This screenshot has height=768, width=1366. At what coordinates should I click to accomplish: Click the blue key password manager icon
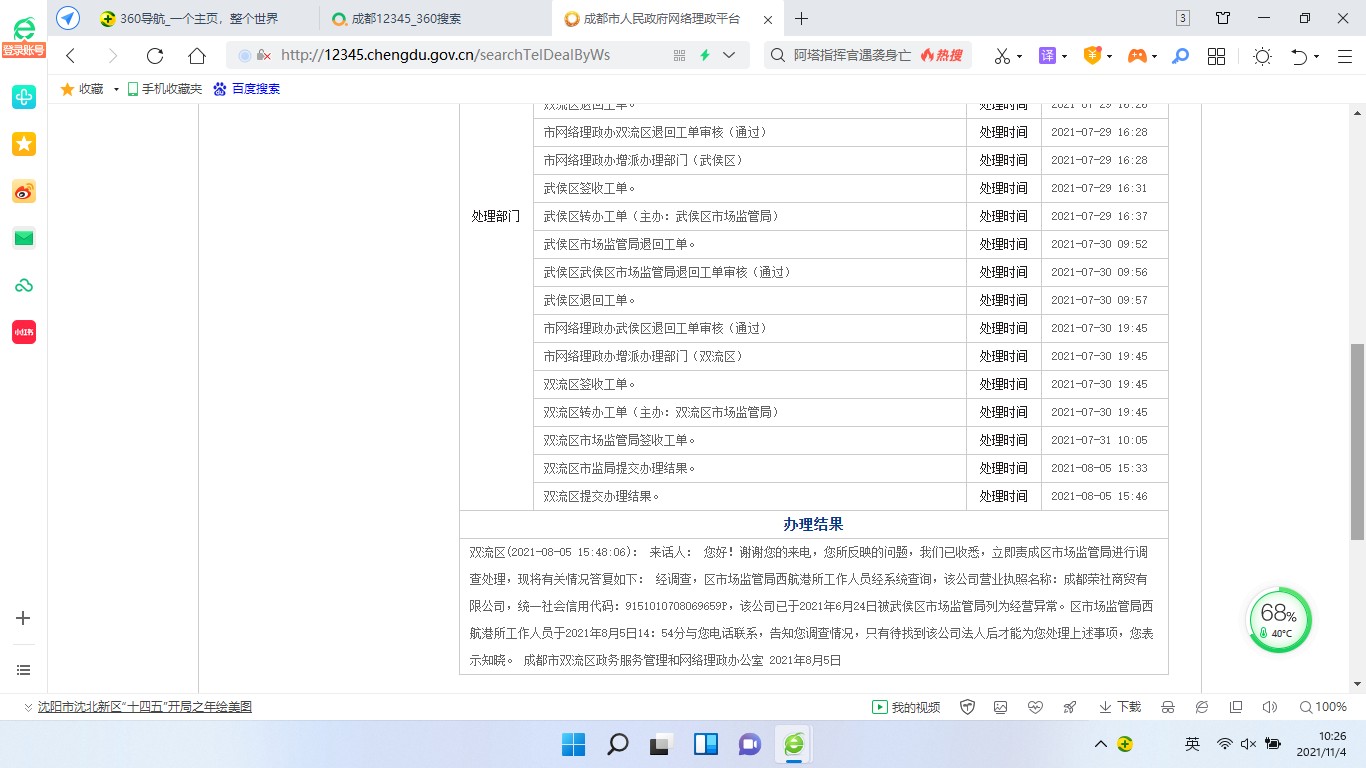tap(1181, 56)
